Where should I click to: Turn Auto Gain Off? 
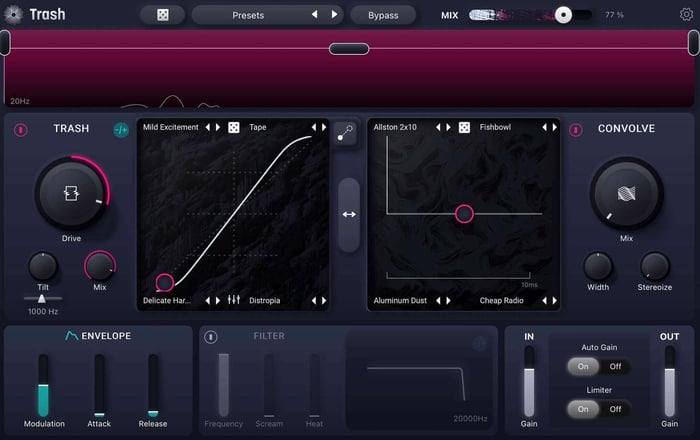tap(615, 366)
